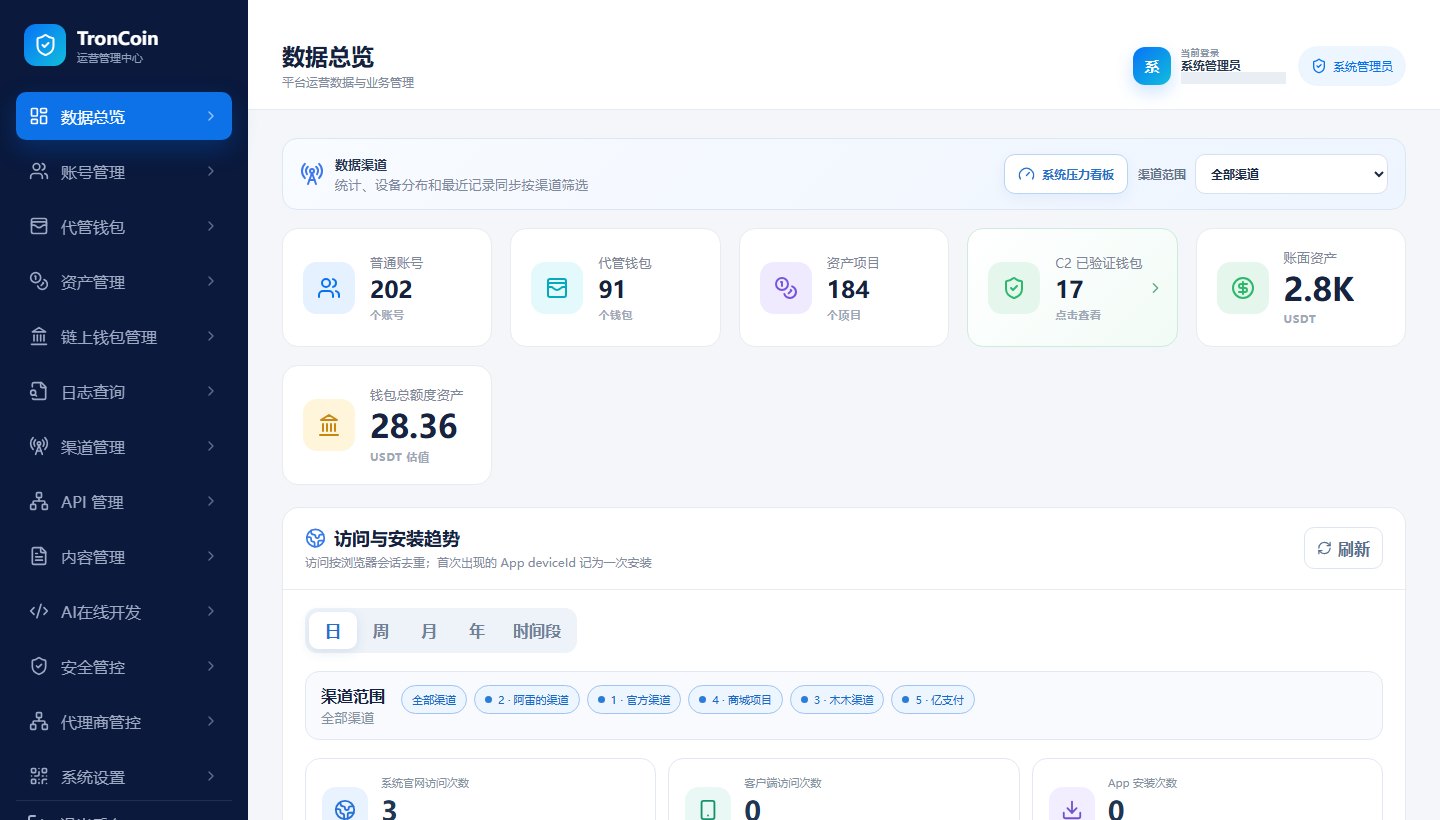Click the 代管钱包 card wallet icon

pos(557,288)
